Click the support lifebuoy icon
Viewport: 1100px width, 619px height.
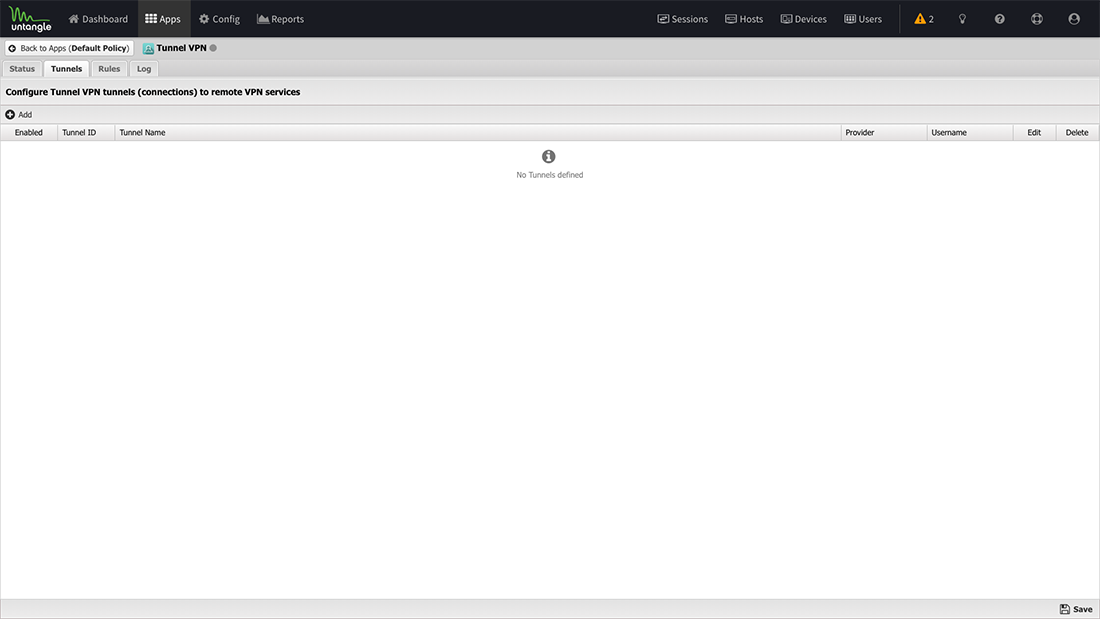click(1037, 19)
